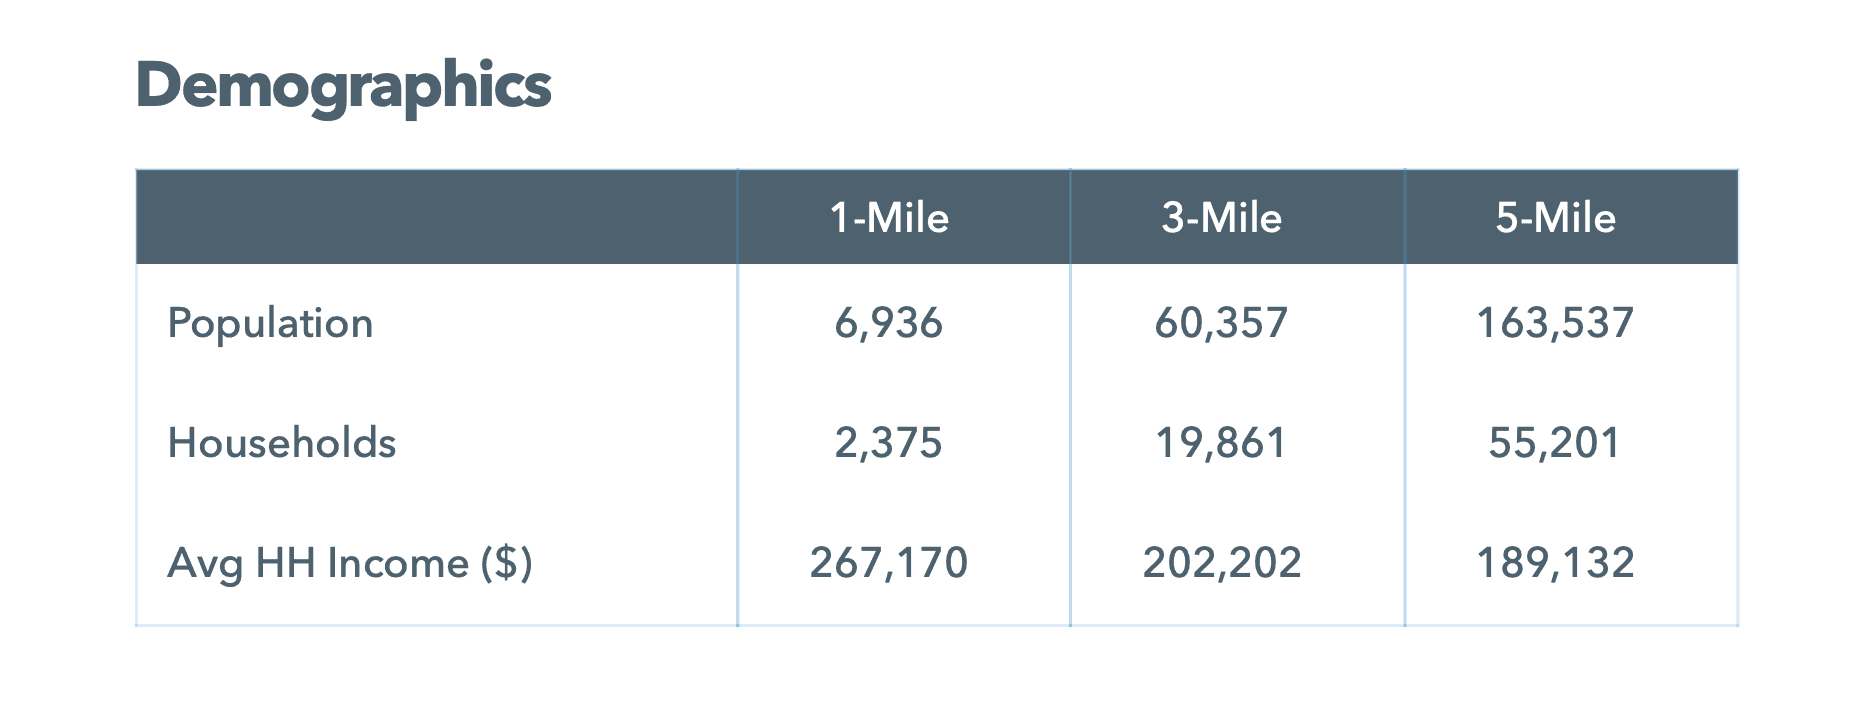This screenshot has width=1852, height=718.
Task: Select the 5-Mile column header
Action: coord(1555,218)
